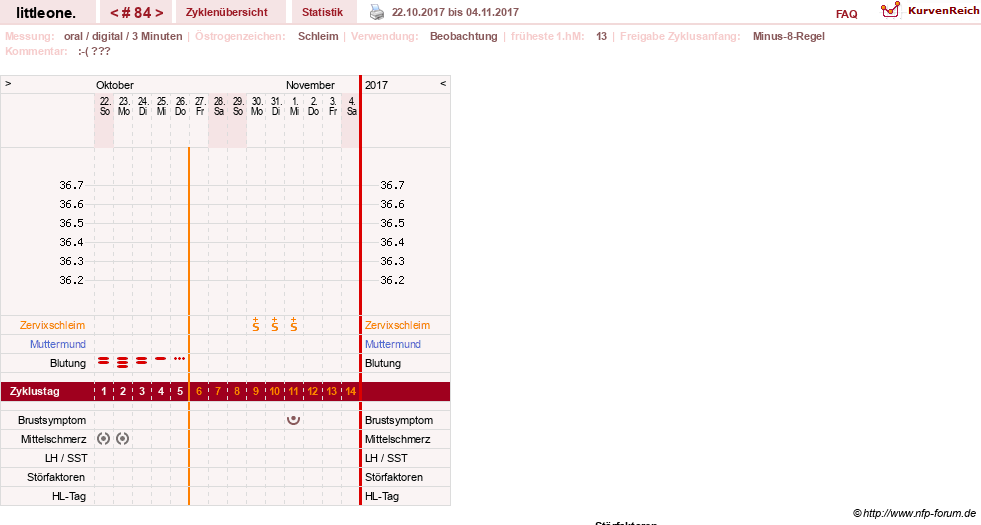This screenshot has width=981, height=525.
Task: Click the November month label
Action: click(x=310, y=85)
